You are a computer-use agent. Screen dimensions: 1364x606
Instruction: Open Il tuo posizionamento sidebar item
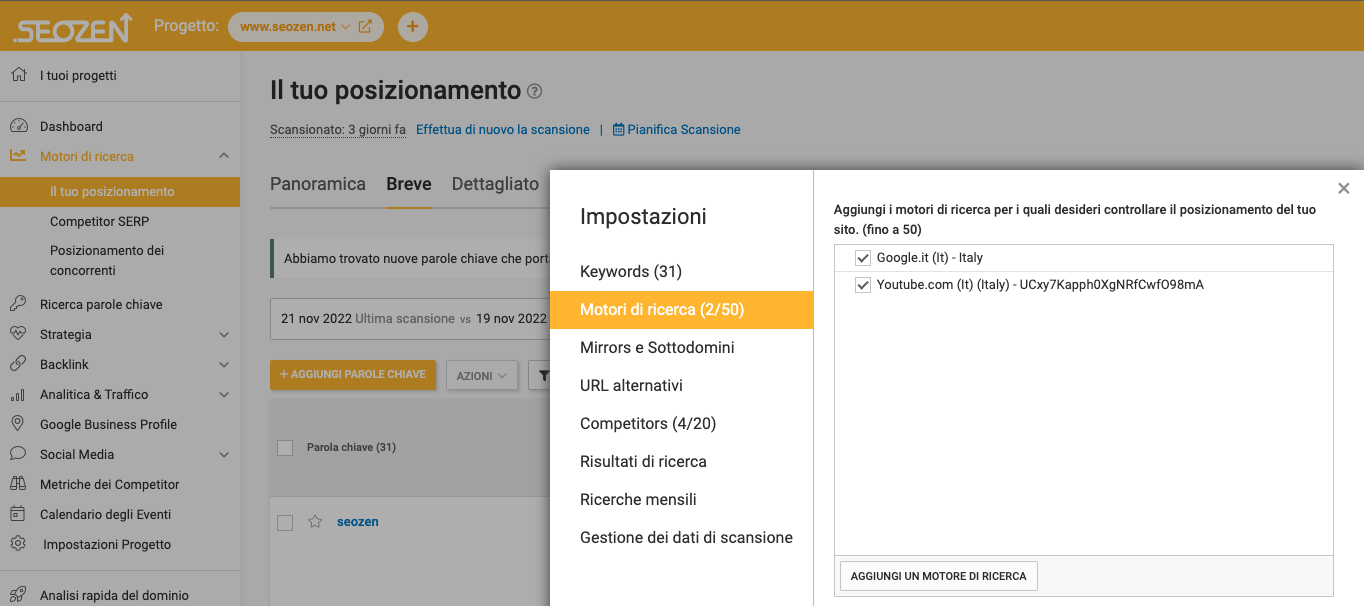click(120, 192)
